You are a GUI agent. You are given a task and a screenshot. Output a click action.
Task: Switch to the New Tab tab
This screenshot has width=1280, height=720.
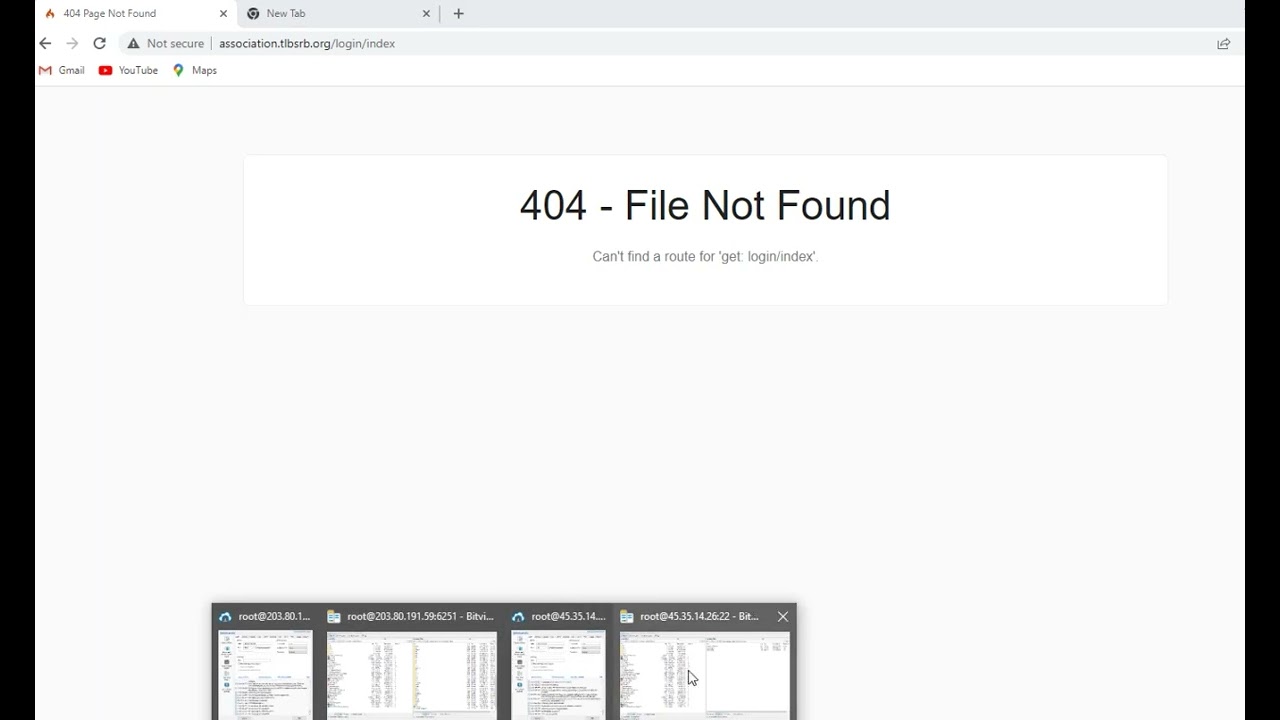pos(330,13)
